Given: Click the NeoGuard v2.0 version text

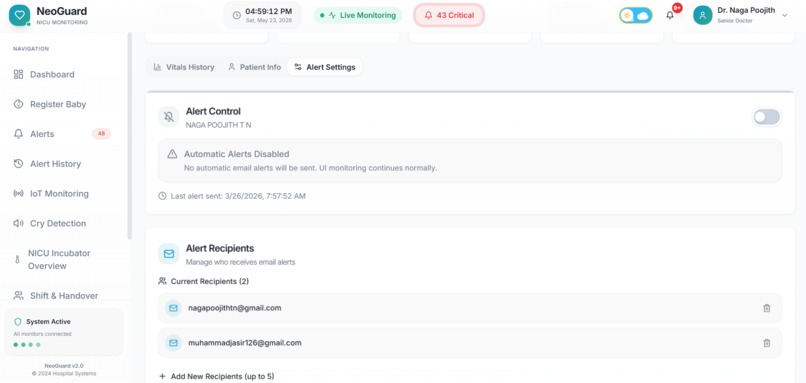Looking at the screenshot, I should coord(64,366).
